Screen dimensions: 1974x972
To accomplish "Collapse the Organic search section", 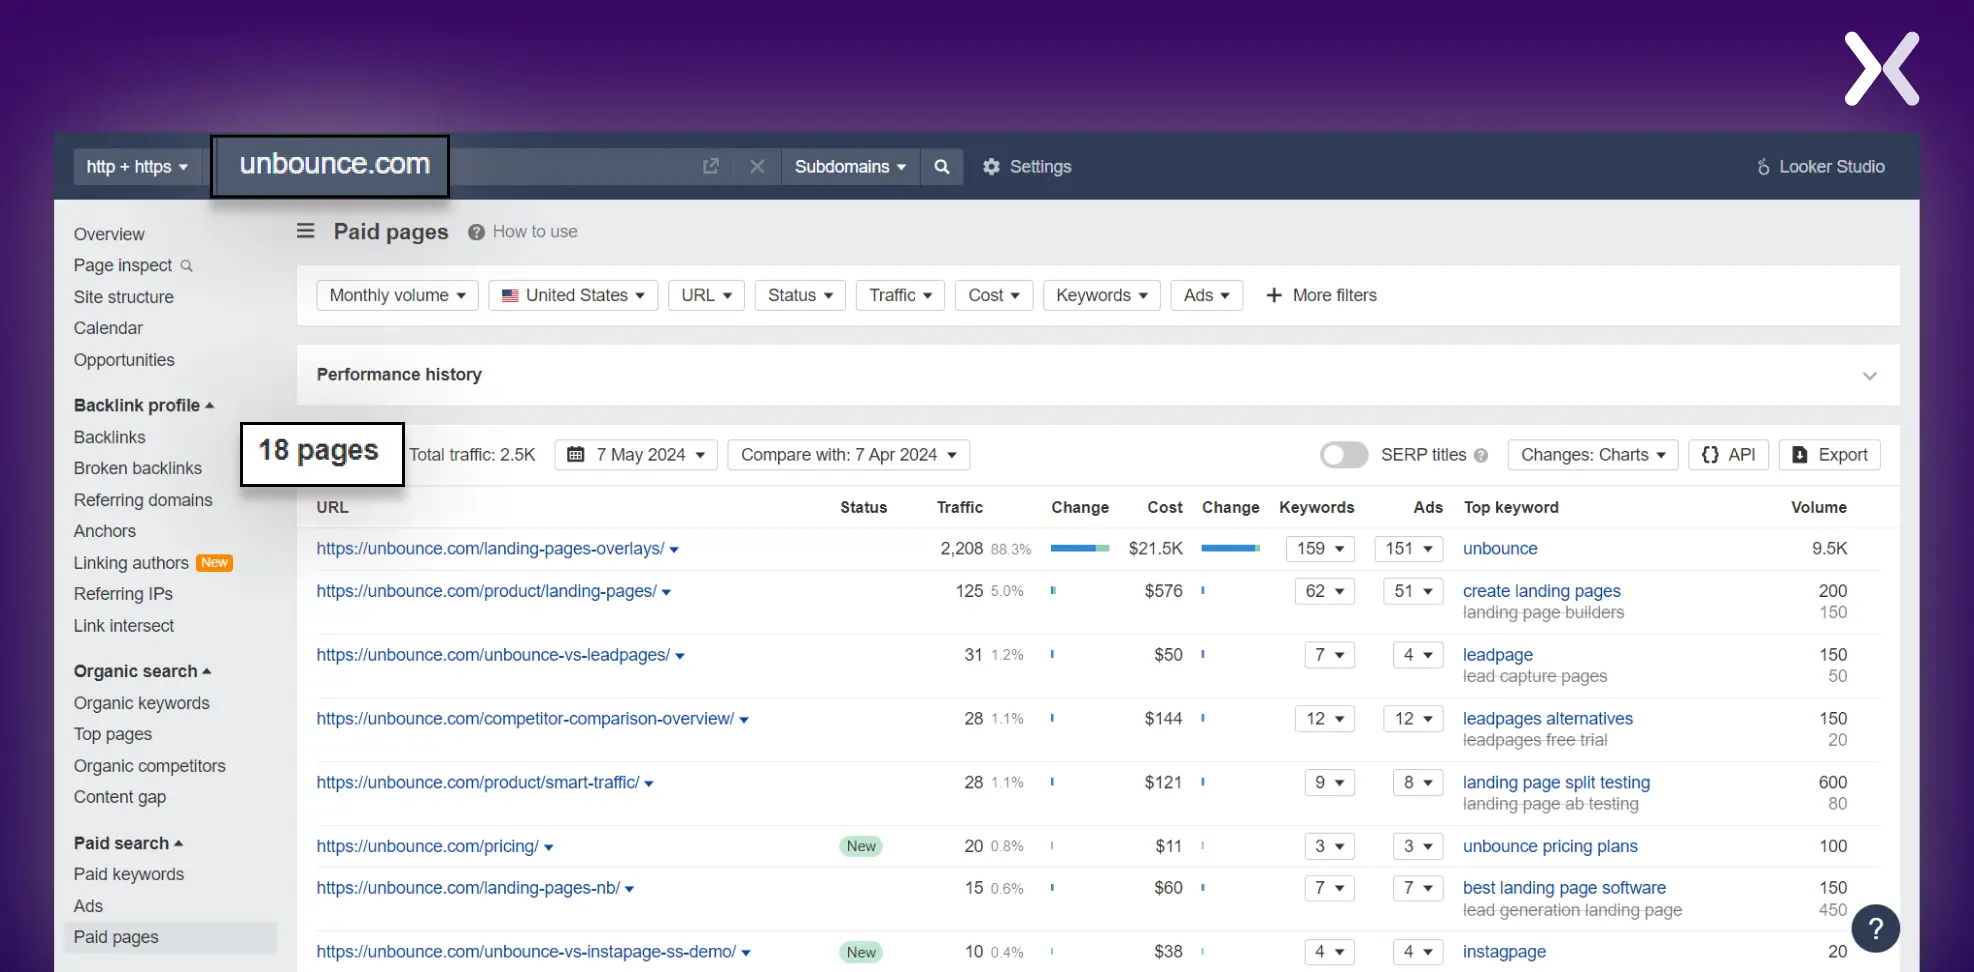I will [x=142, y=671].
